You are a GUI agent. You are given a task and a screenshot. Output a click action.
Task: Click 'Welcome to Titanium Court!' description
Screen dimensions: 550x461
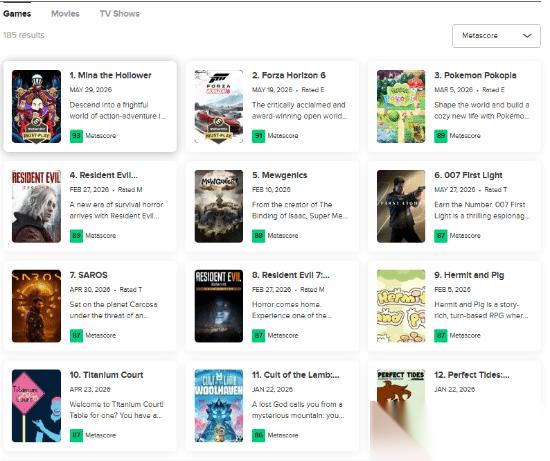coord(116,404)
